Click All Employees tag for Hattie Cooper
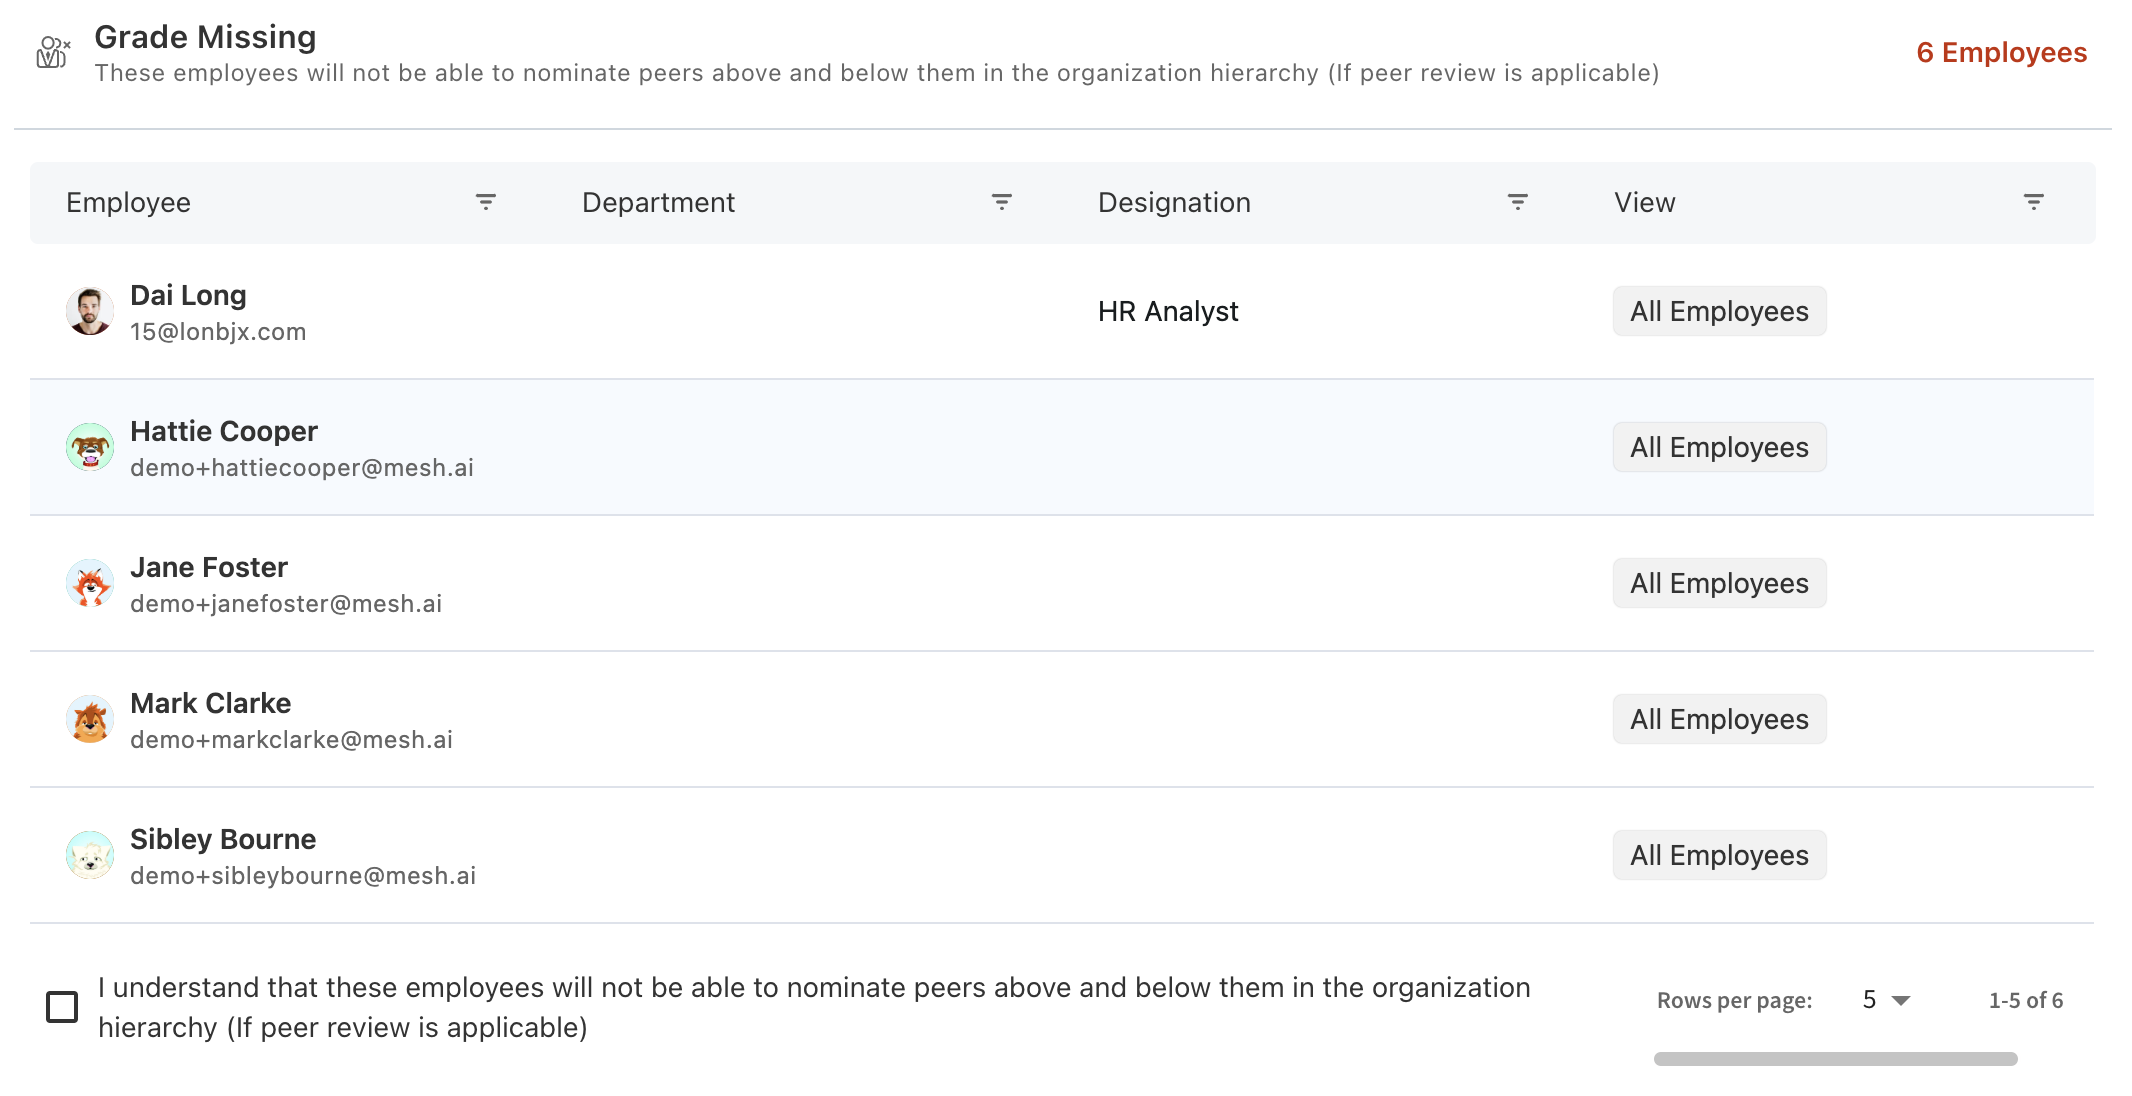 click(1719, 447)
